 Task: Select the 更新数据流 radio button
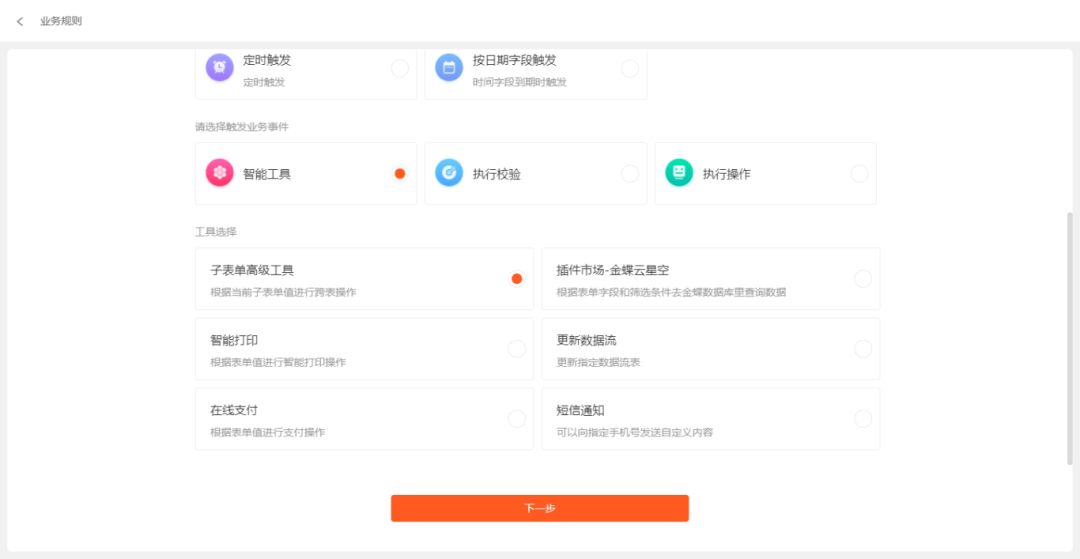click(x=863, y=349)
